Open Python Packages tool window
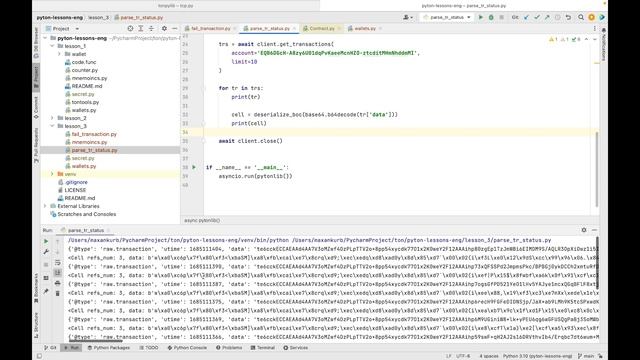640x360 pixels. click(109, 348)
